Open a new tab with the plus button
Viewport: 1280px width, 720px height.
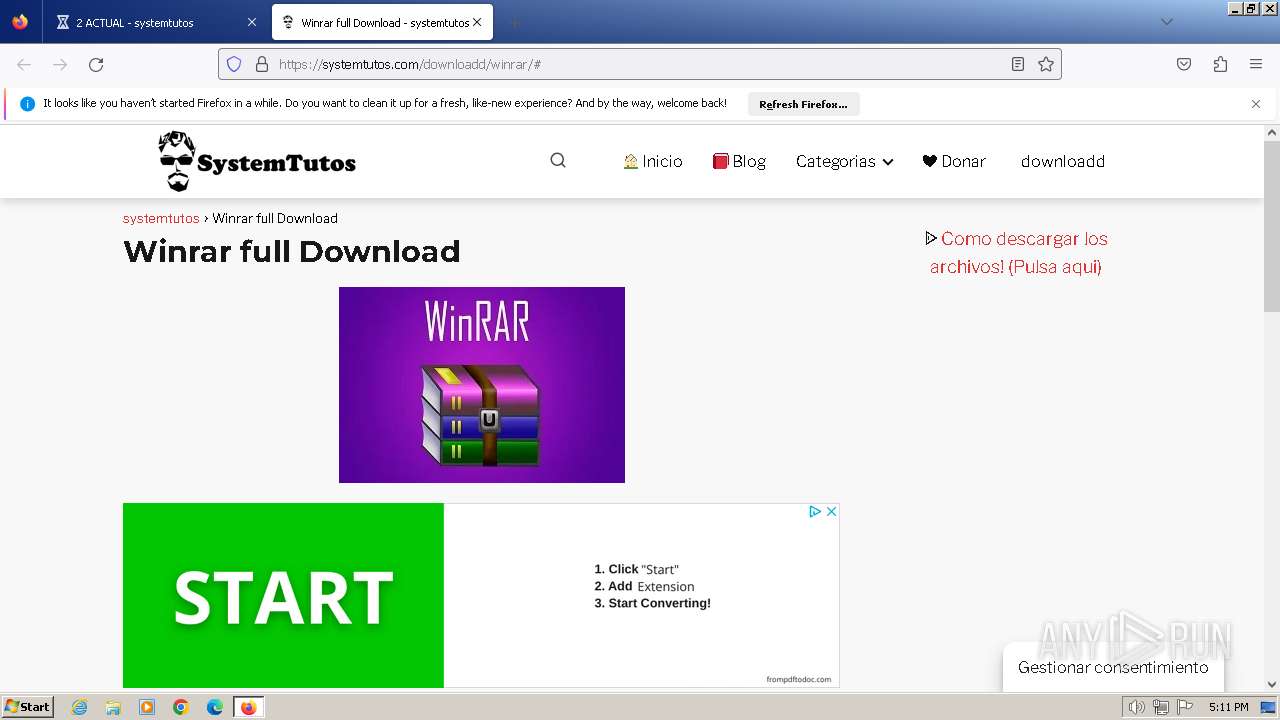tap(514, 22)
